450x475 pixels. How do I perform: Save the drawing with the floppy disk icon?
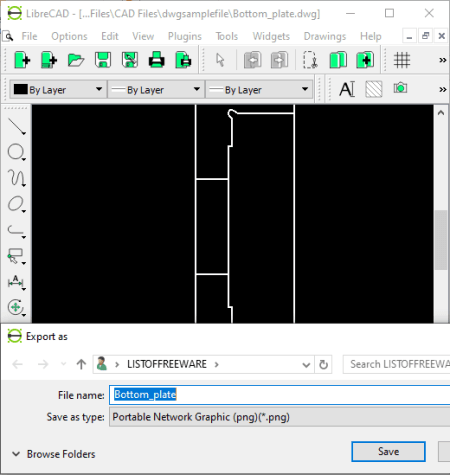[103, 60]
